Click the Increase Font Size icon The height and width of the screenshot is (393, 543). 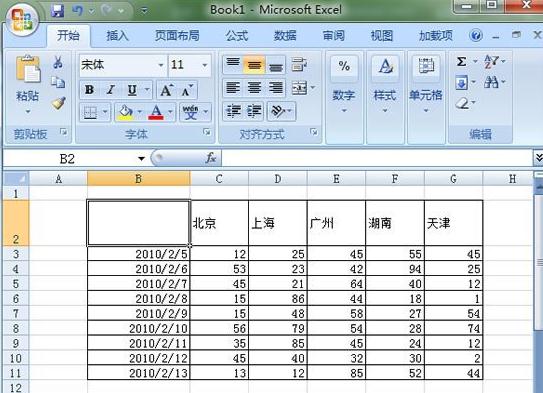coord(167,90)
